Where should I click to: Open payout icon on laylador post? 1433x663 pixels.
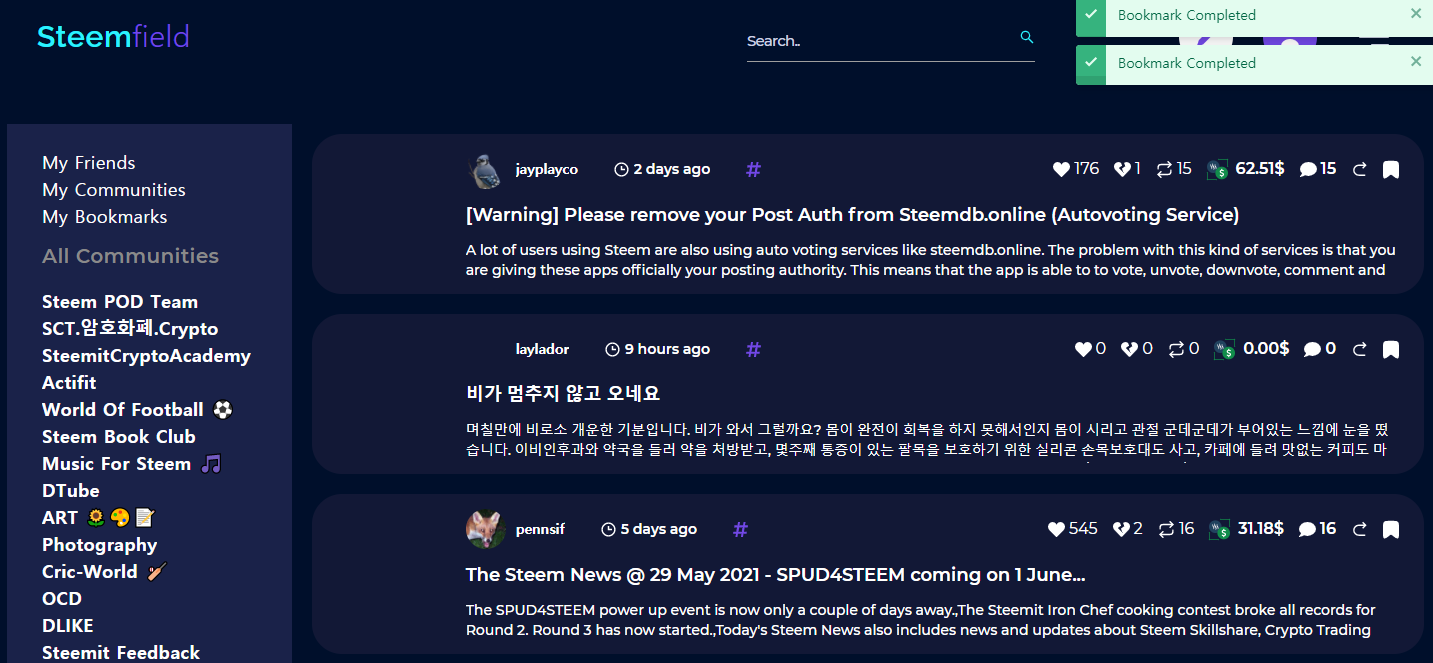pos(1224,350)
